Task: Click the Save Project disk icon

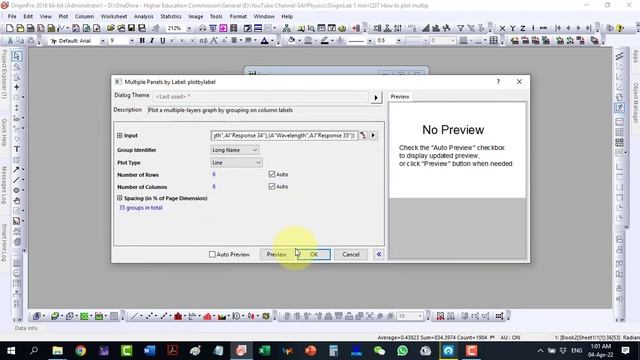Action: pos(131,28)
